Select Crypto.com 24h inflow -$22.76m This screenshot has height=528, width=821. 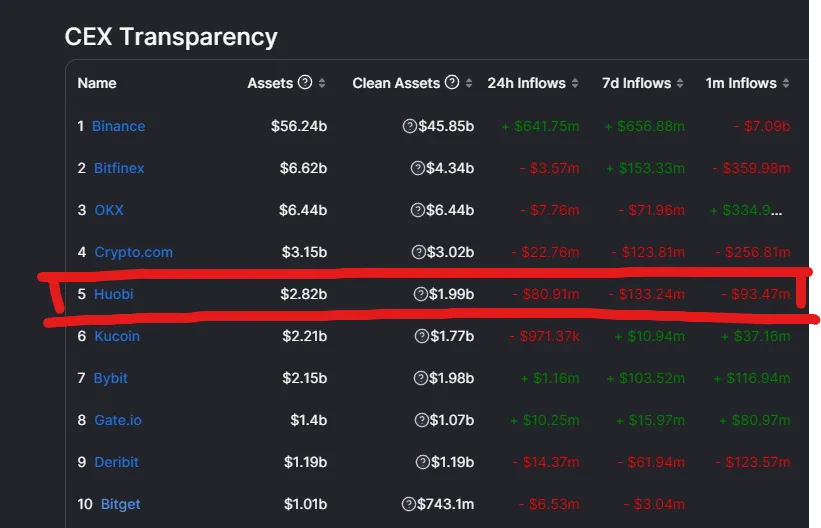[546, 252]
